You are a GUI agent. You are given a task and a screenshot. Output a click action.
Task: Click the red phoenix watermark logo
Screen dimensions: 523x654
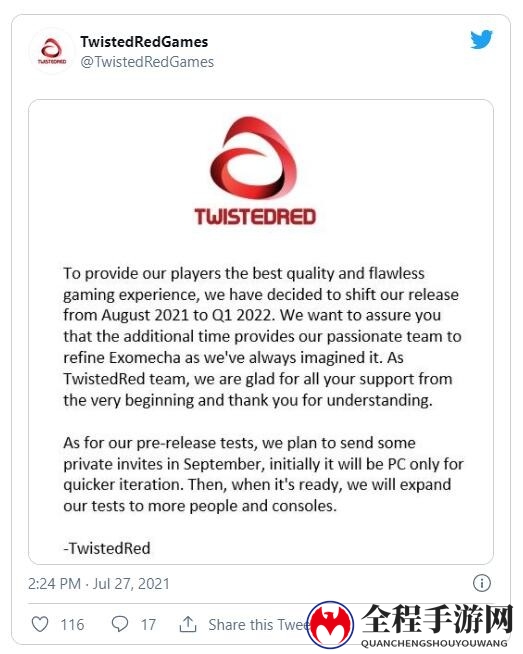330,624
